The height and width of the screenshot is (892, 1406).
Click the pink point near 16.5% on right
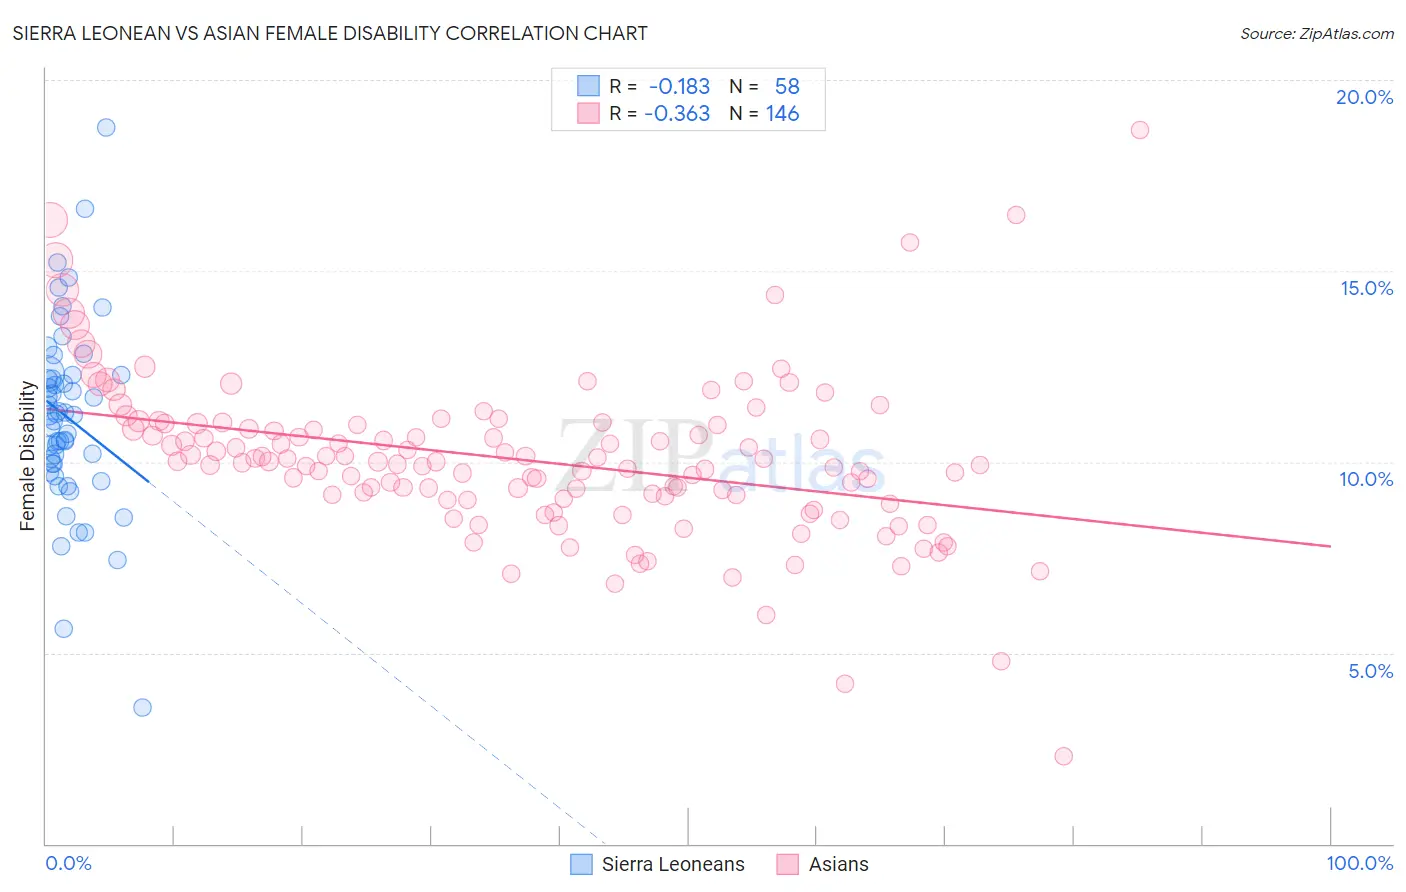coord(1016,215)
